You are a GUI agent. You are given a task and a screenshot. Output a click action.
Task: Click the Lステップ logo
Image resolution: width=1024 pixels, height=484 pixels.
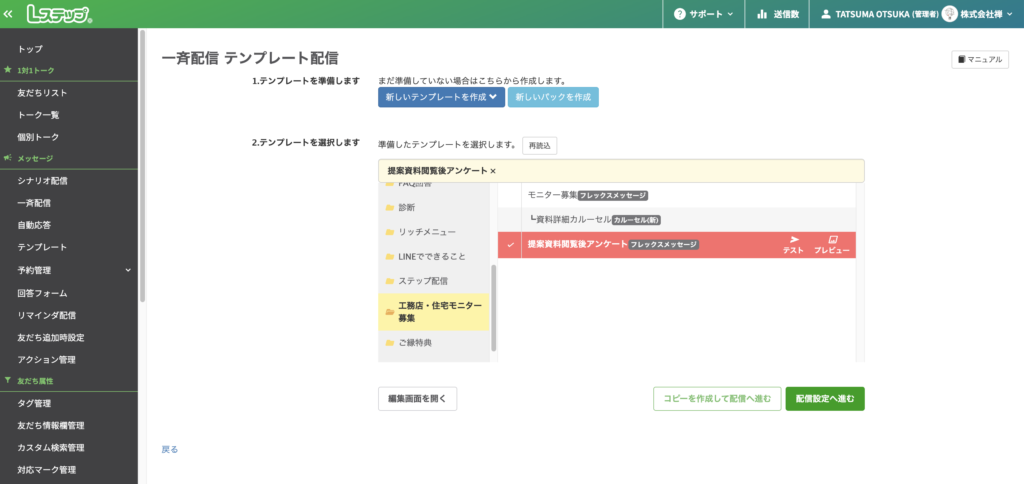coord(60,14)
